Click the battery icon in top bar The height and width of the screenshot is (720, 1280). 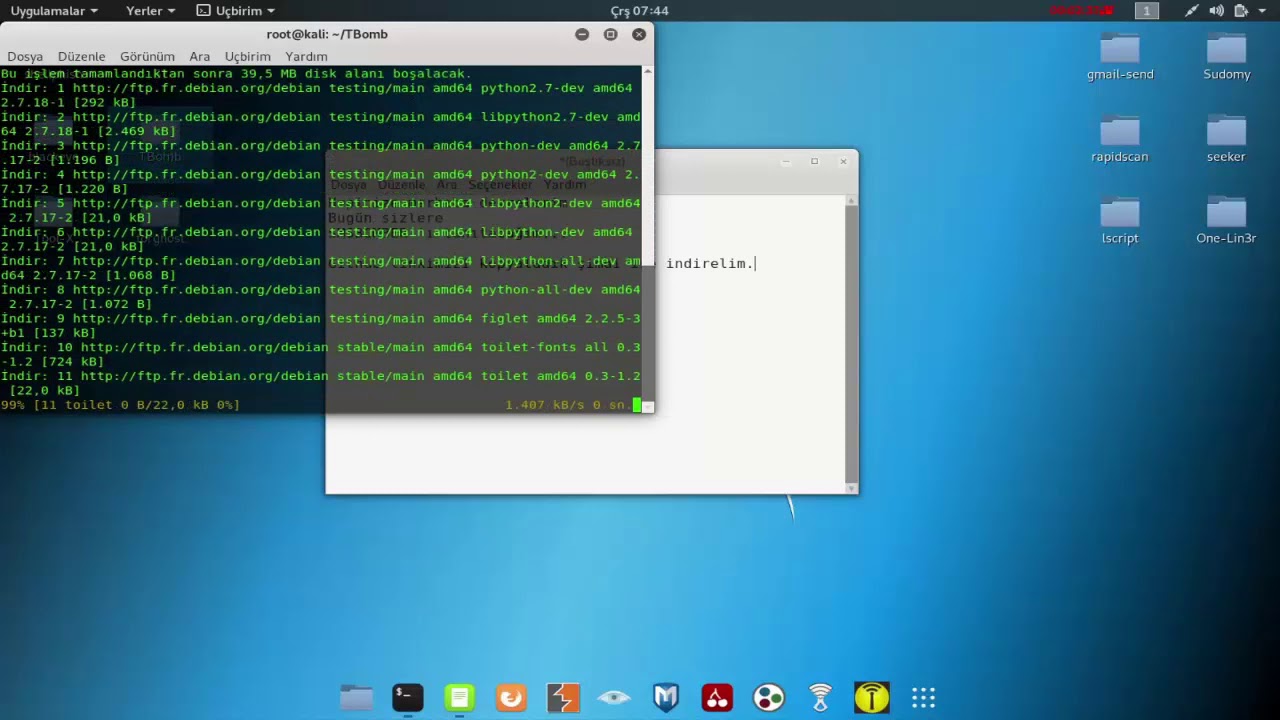point(1240,11)
